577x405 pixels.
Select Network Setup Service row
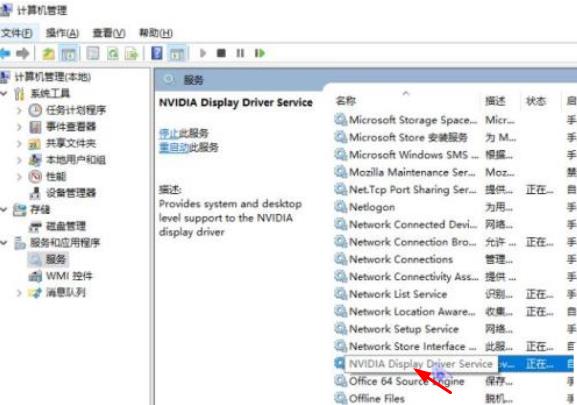pyautogui.click(x=455, y=329)
